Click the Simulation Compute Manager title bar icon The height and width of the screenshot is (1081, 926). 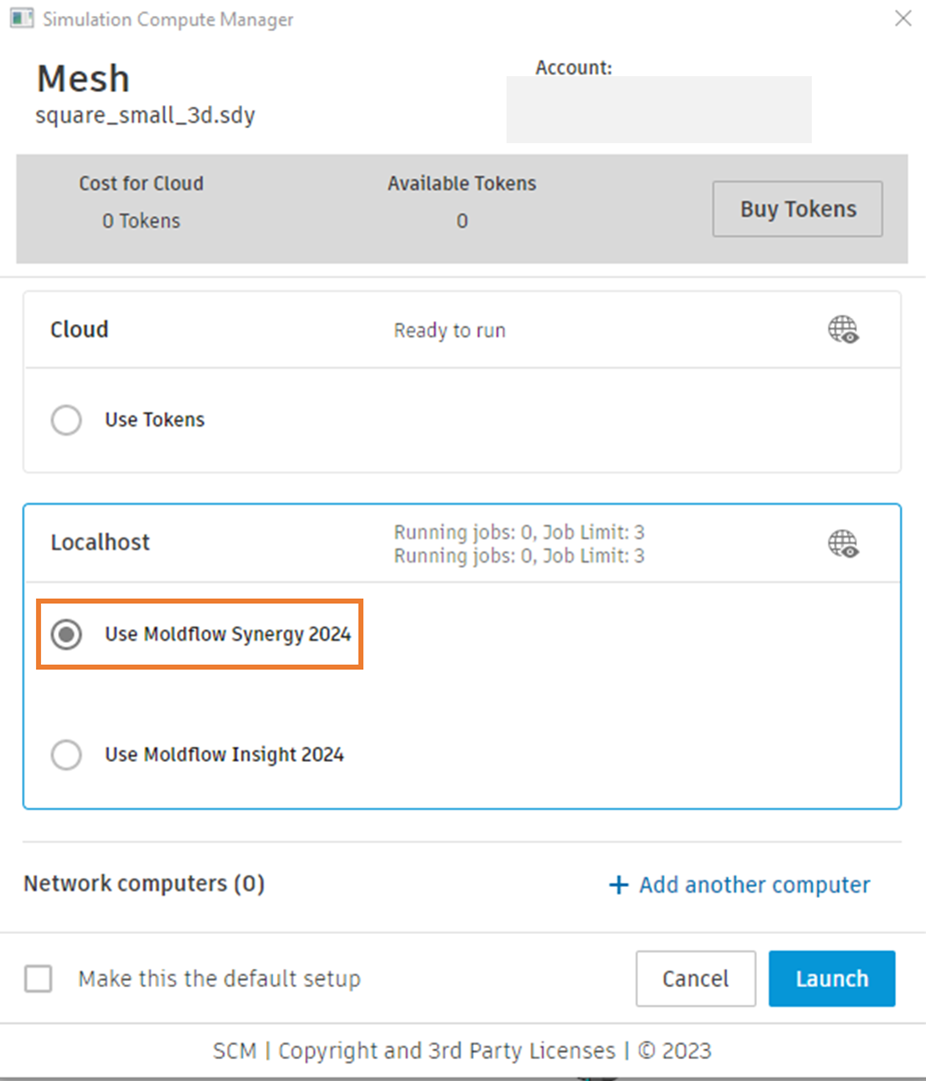[21, 18]
